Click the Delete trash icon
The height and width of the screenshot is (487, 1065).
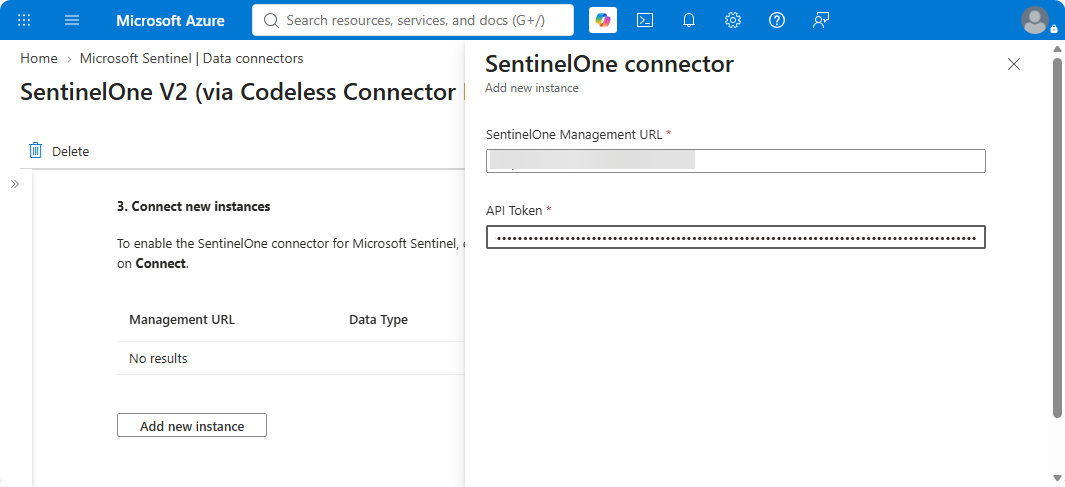click(x=36, y=151)
